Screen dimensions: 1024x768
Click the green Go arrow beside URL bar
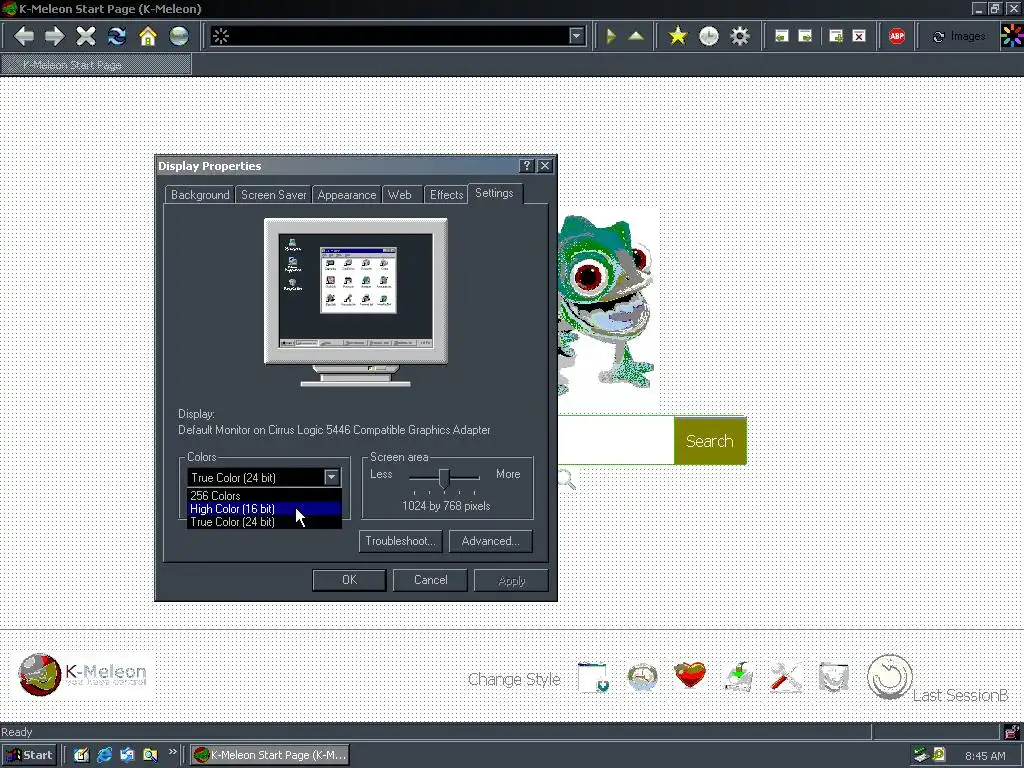[x=611, y=36]
